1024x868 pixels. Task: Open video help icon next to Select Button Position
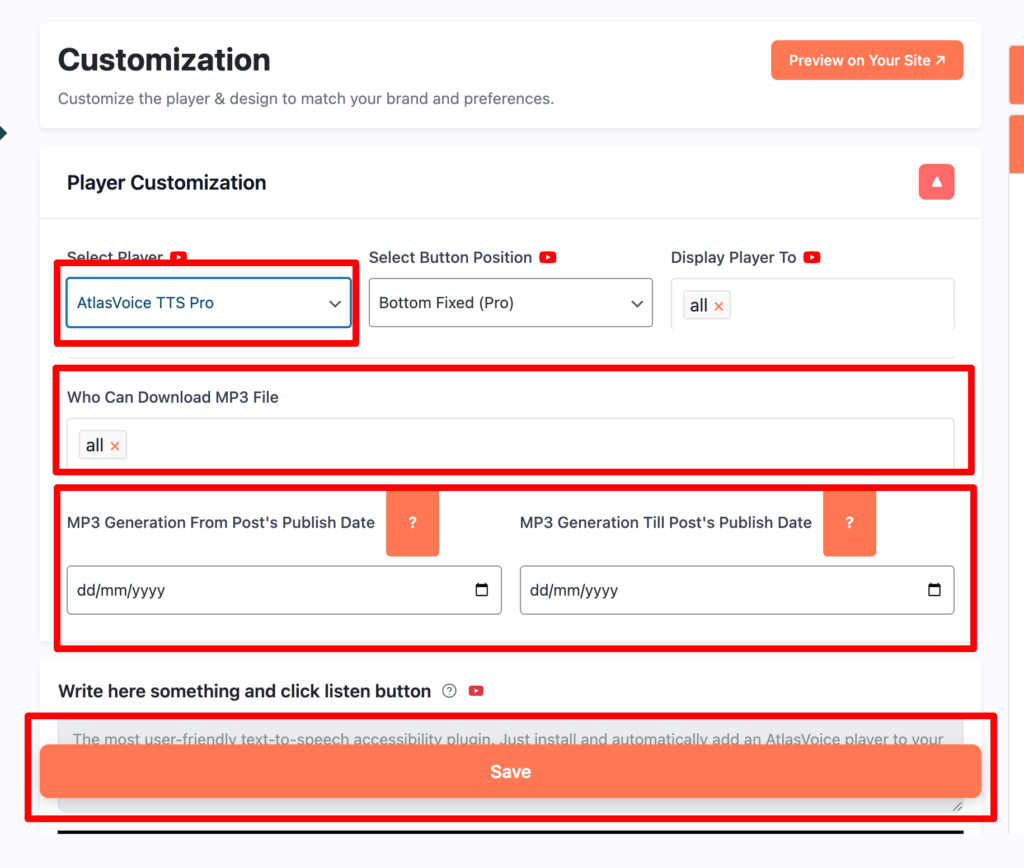coord(548,257)
